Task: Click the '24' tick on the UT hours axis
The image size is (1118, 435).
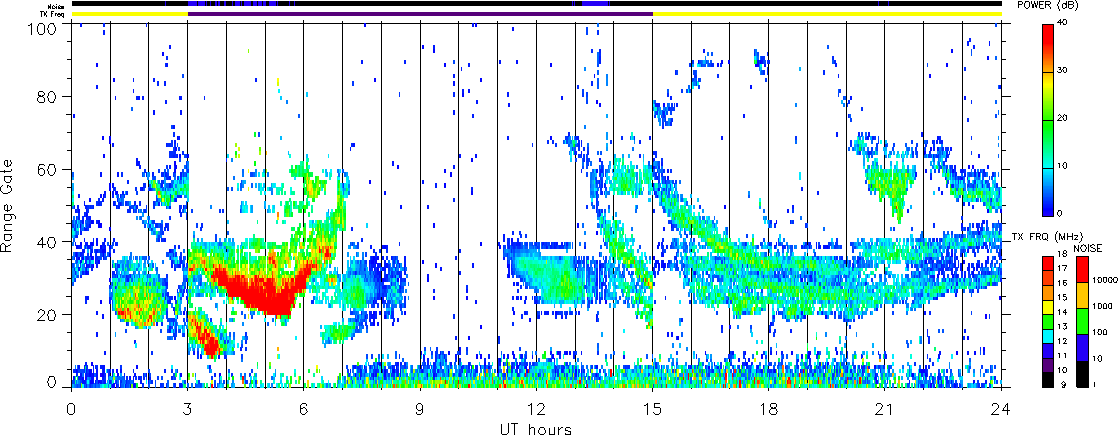Action: (1001, 409)
